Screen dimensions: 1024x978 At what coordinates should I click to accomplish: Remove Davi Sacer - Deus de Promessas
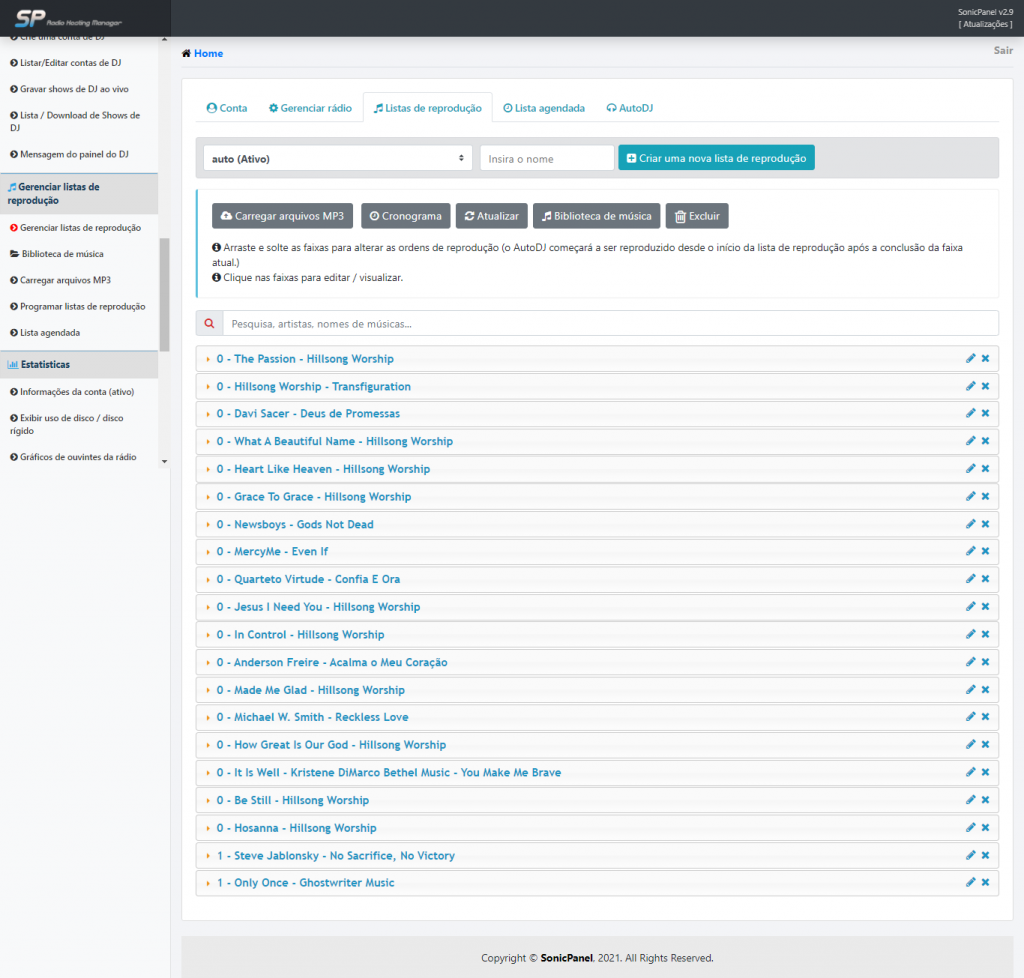(985, 413)
